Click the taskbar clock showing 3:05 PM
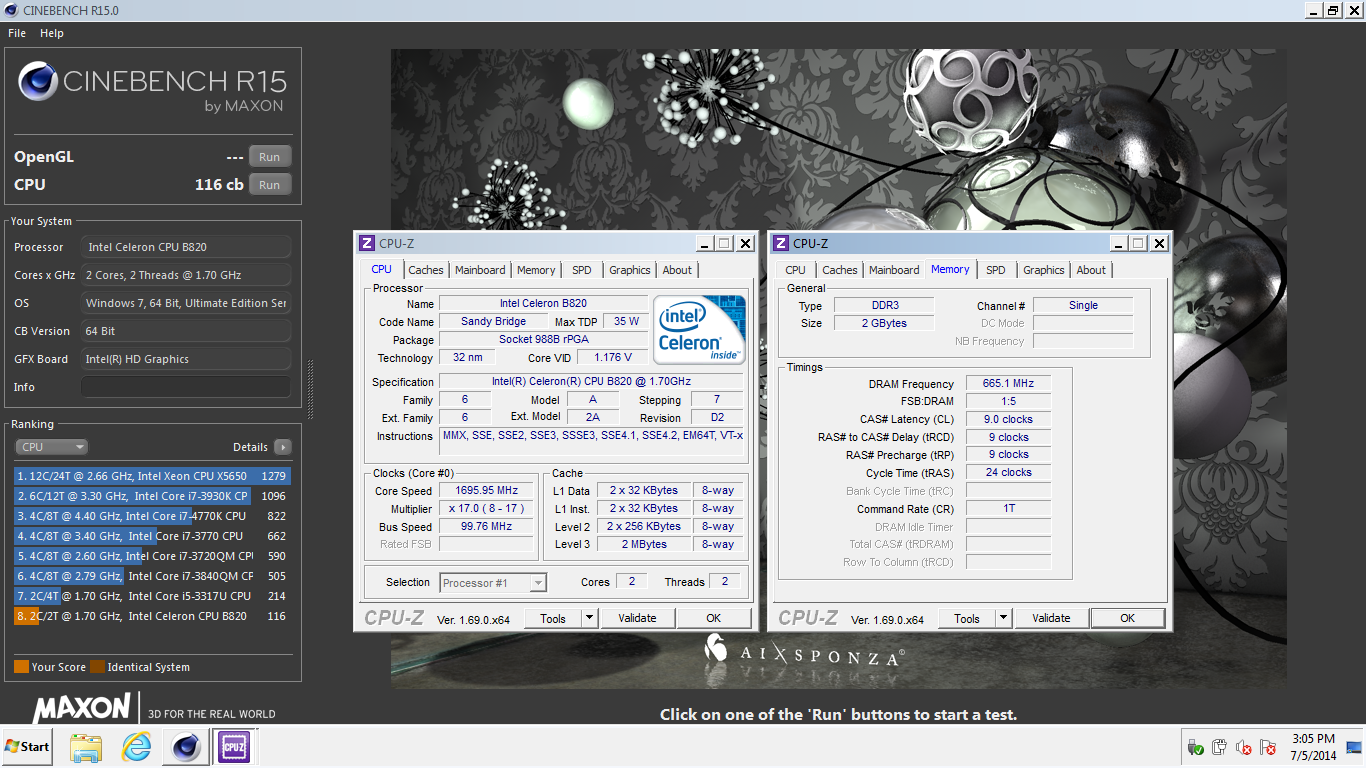1366x768 pixels. point(1313,746)
